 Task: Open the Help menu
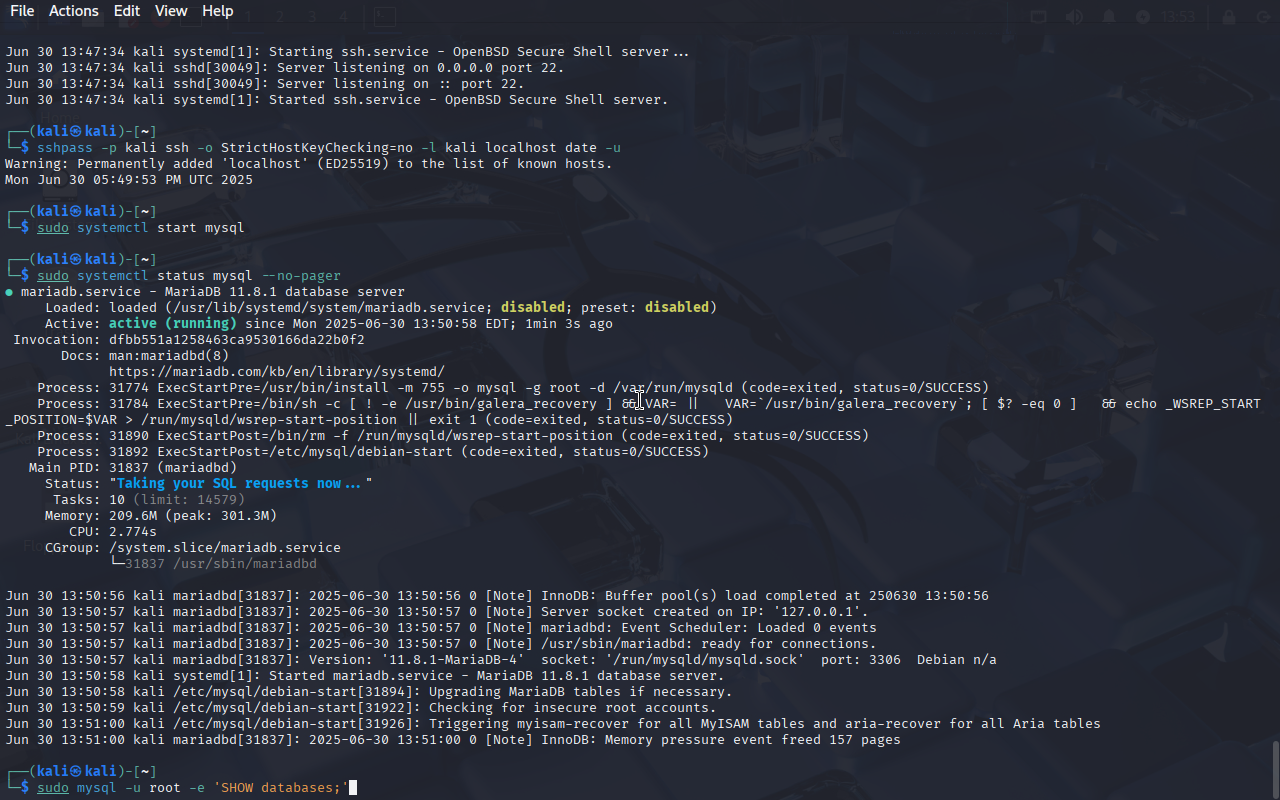tap(218, 11)
